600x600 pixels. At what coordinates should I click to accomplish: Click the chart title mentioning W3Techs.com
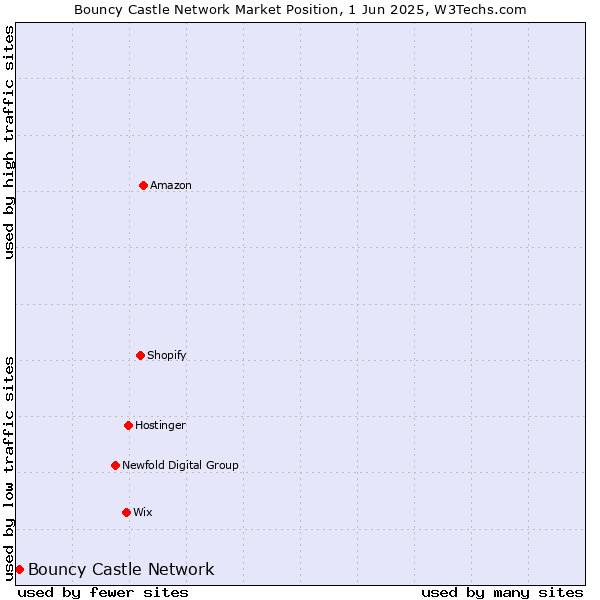coord(300,10)
